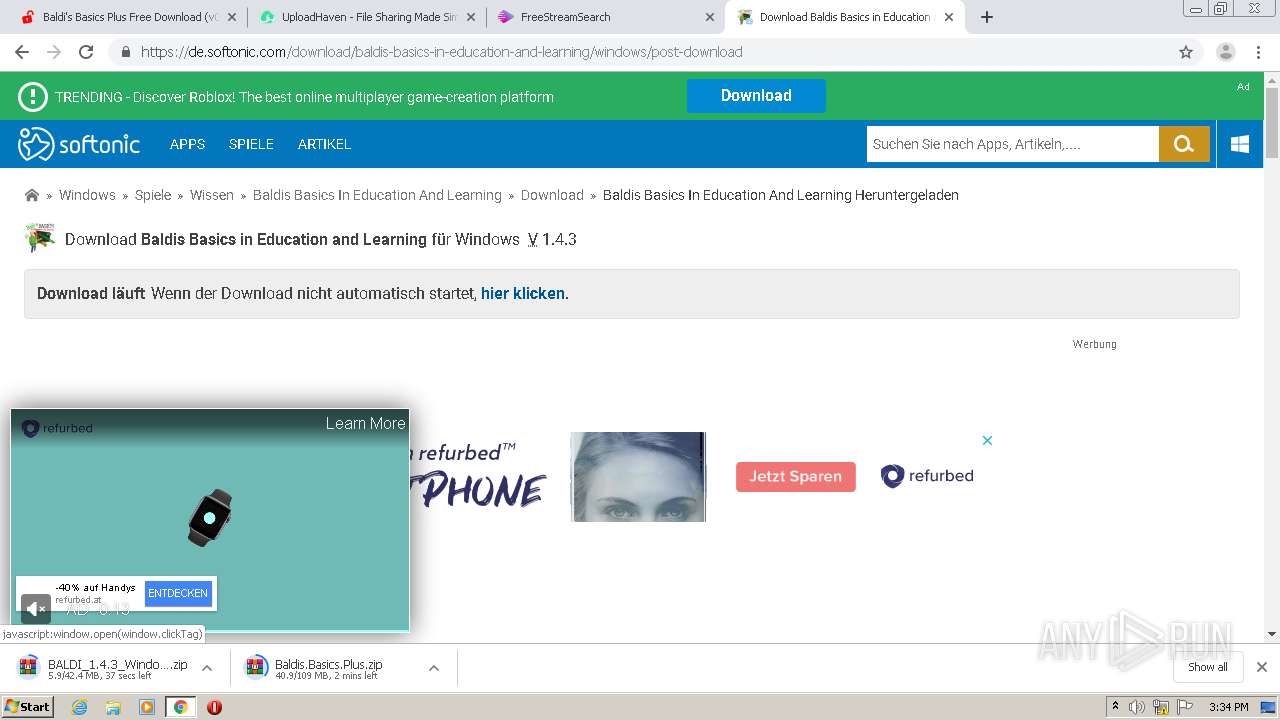This screenshot has height=720, width=1280.
Task: Click the page vertical scrollbar thumb
Action: tap(1272, 123)
